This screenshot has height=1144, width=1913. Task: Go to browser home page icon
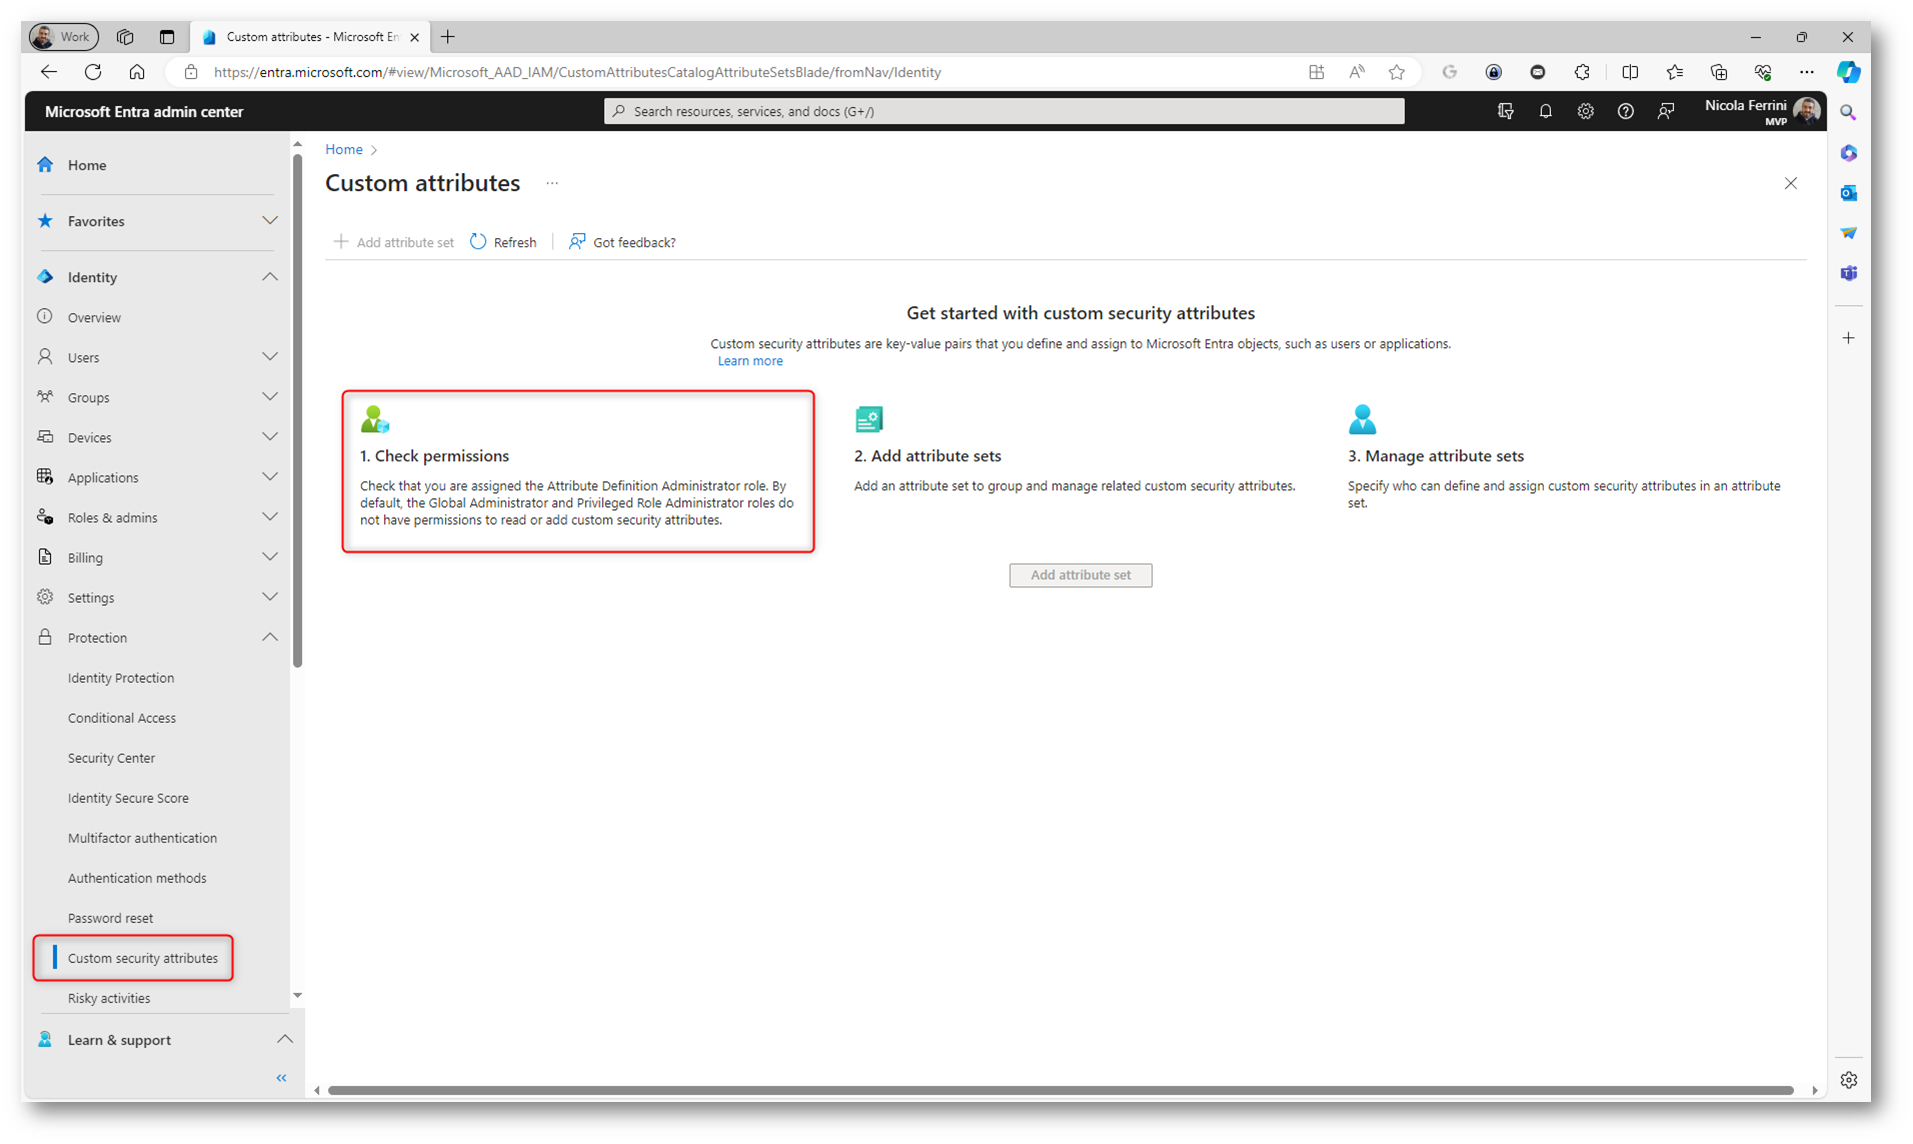tap(137, 72)
